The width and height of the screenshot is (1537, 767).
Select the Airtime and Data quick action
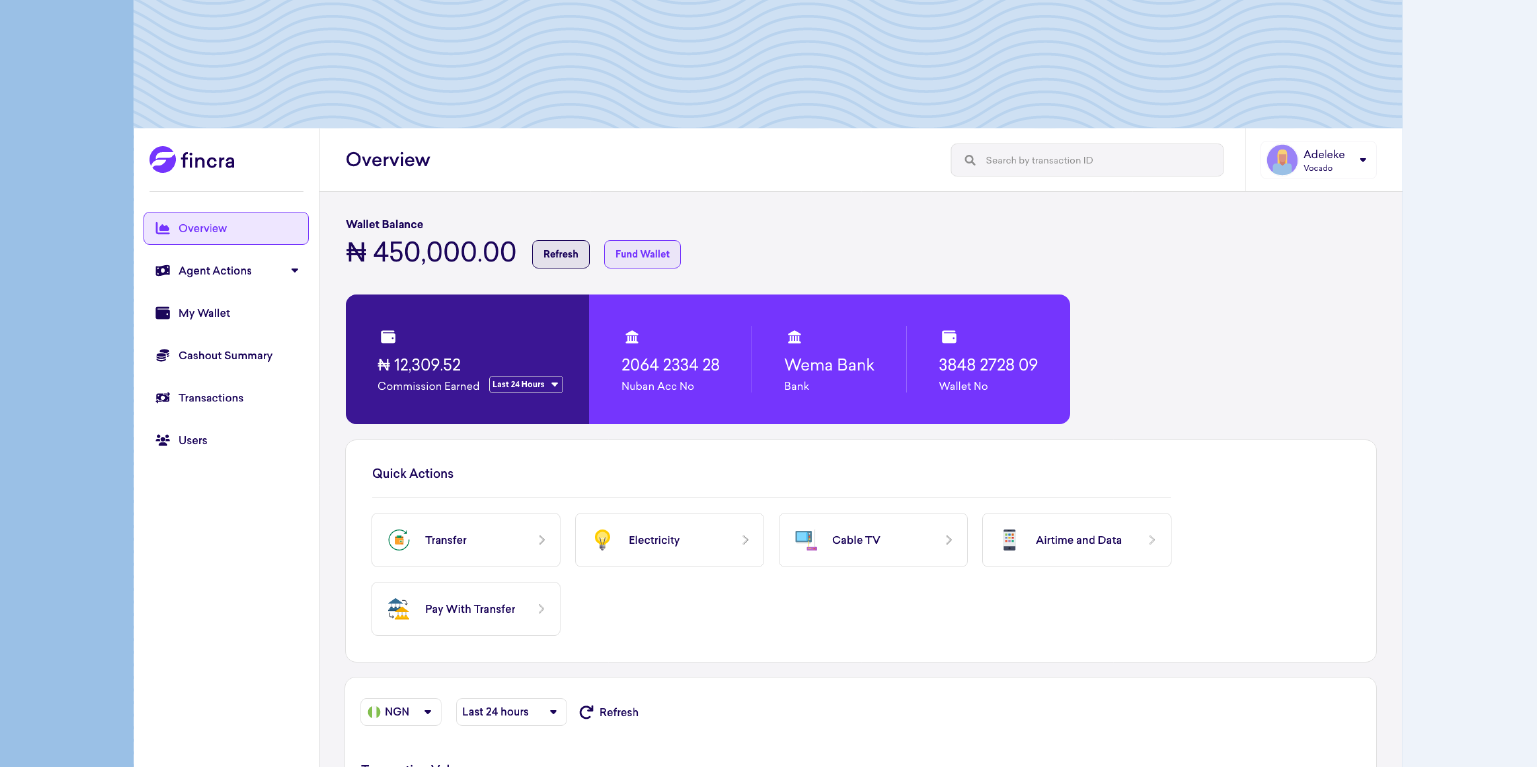pos(1077,540)
